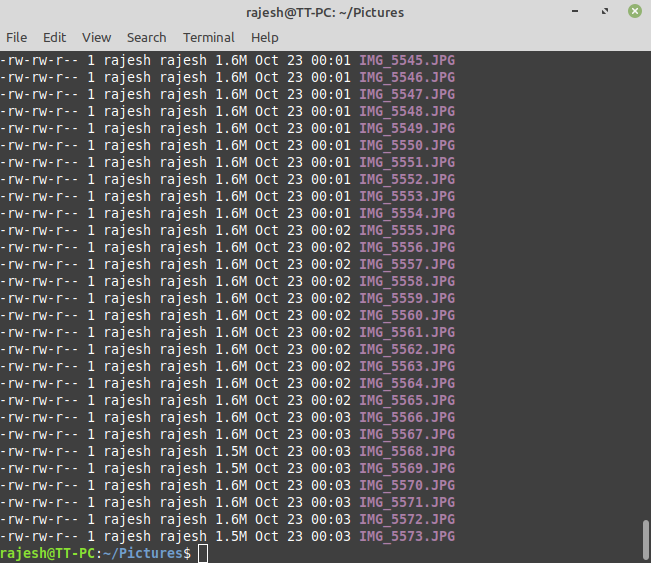Image resolution: width=651 pixels, height=563 pixels.
Task: Open the Terminal menu
Action: 209,37
